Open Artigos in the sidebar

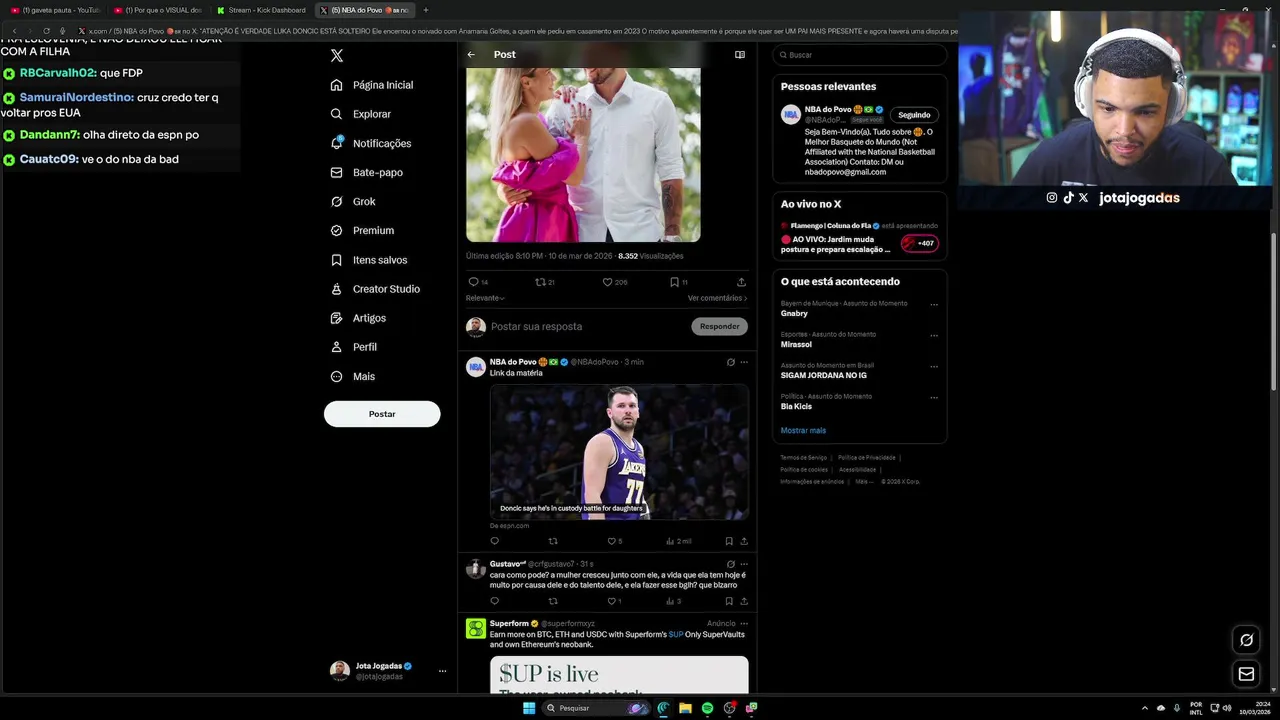coord(358,318)
